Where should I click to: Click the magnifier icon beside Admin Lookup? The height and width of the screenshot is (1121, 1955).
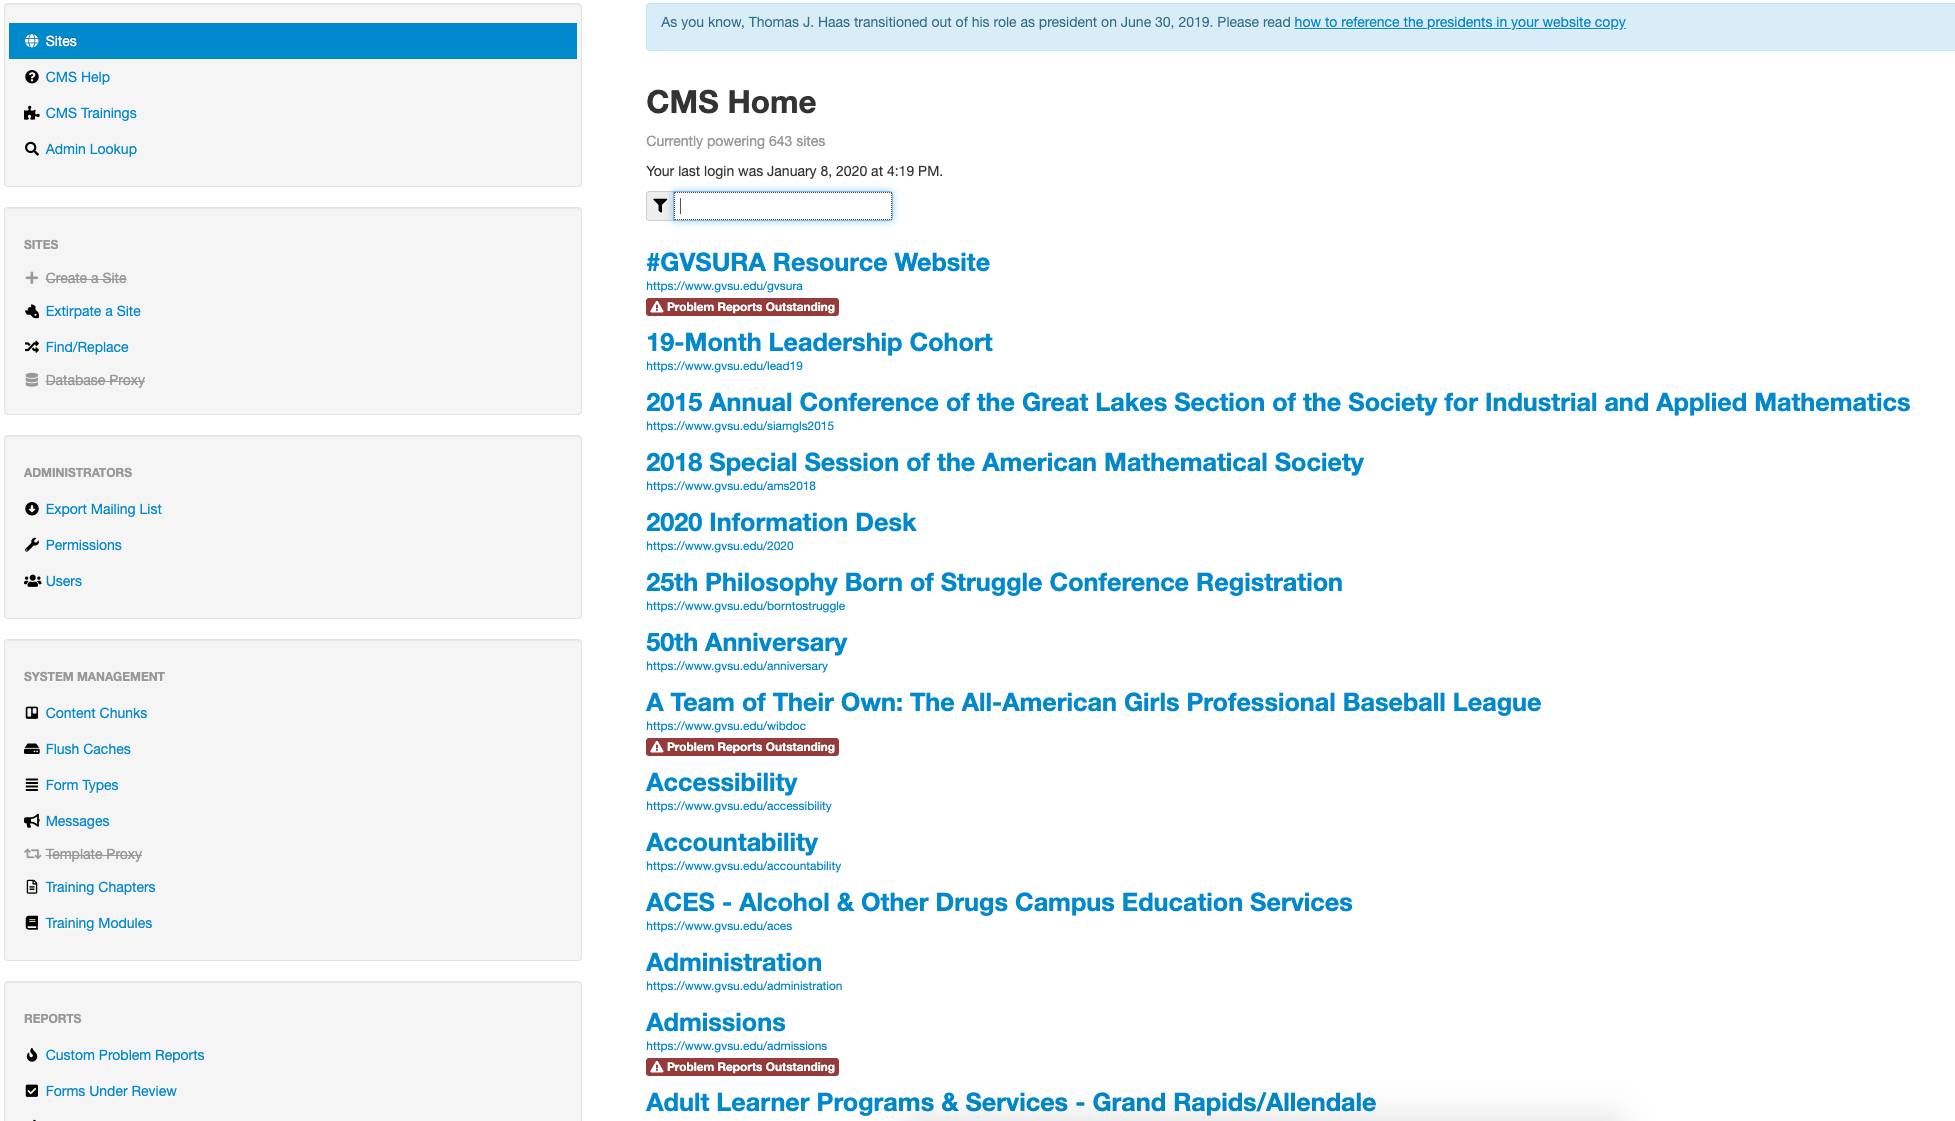(32, 149)
